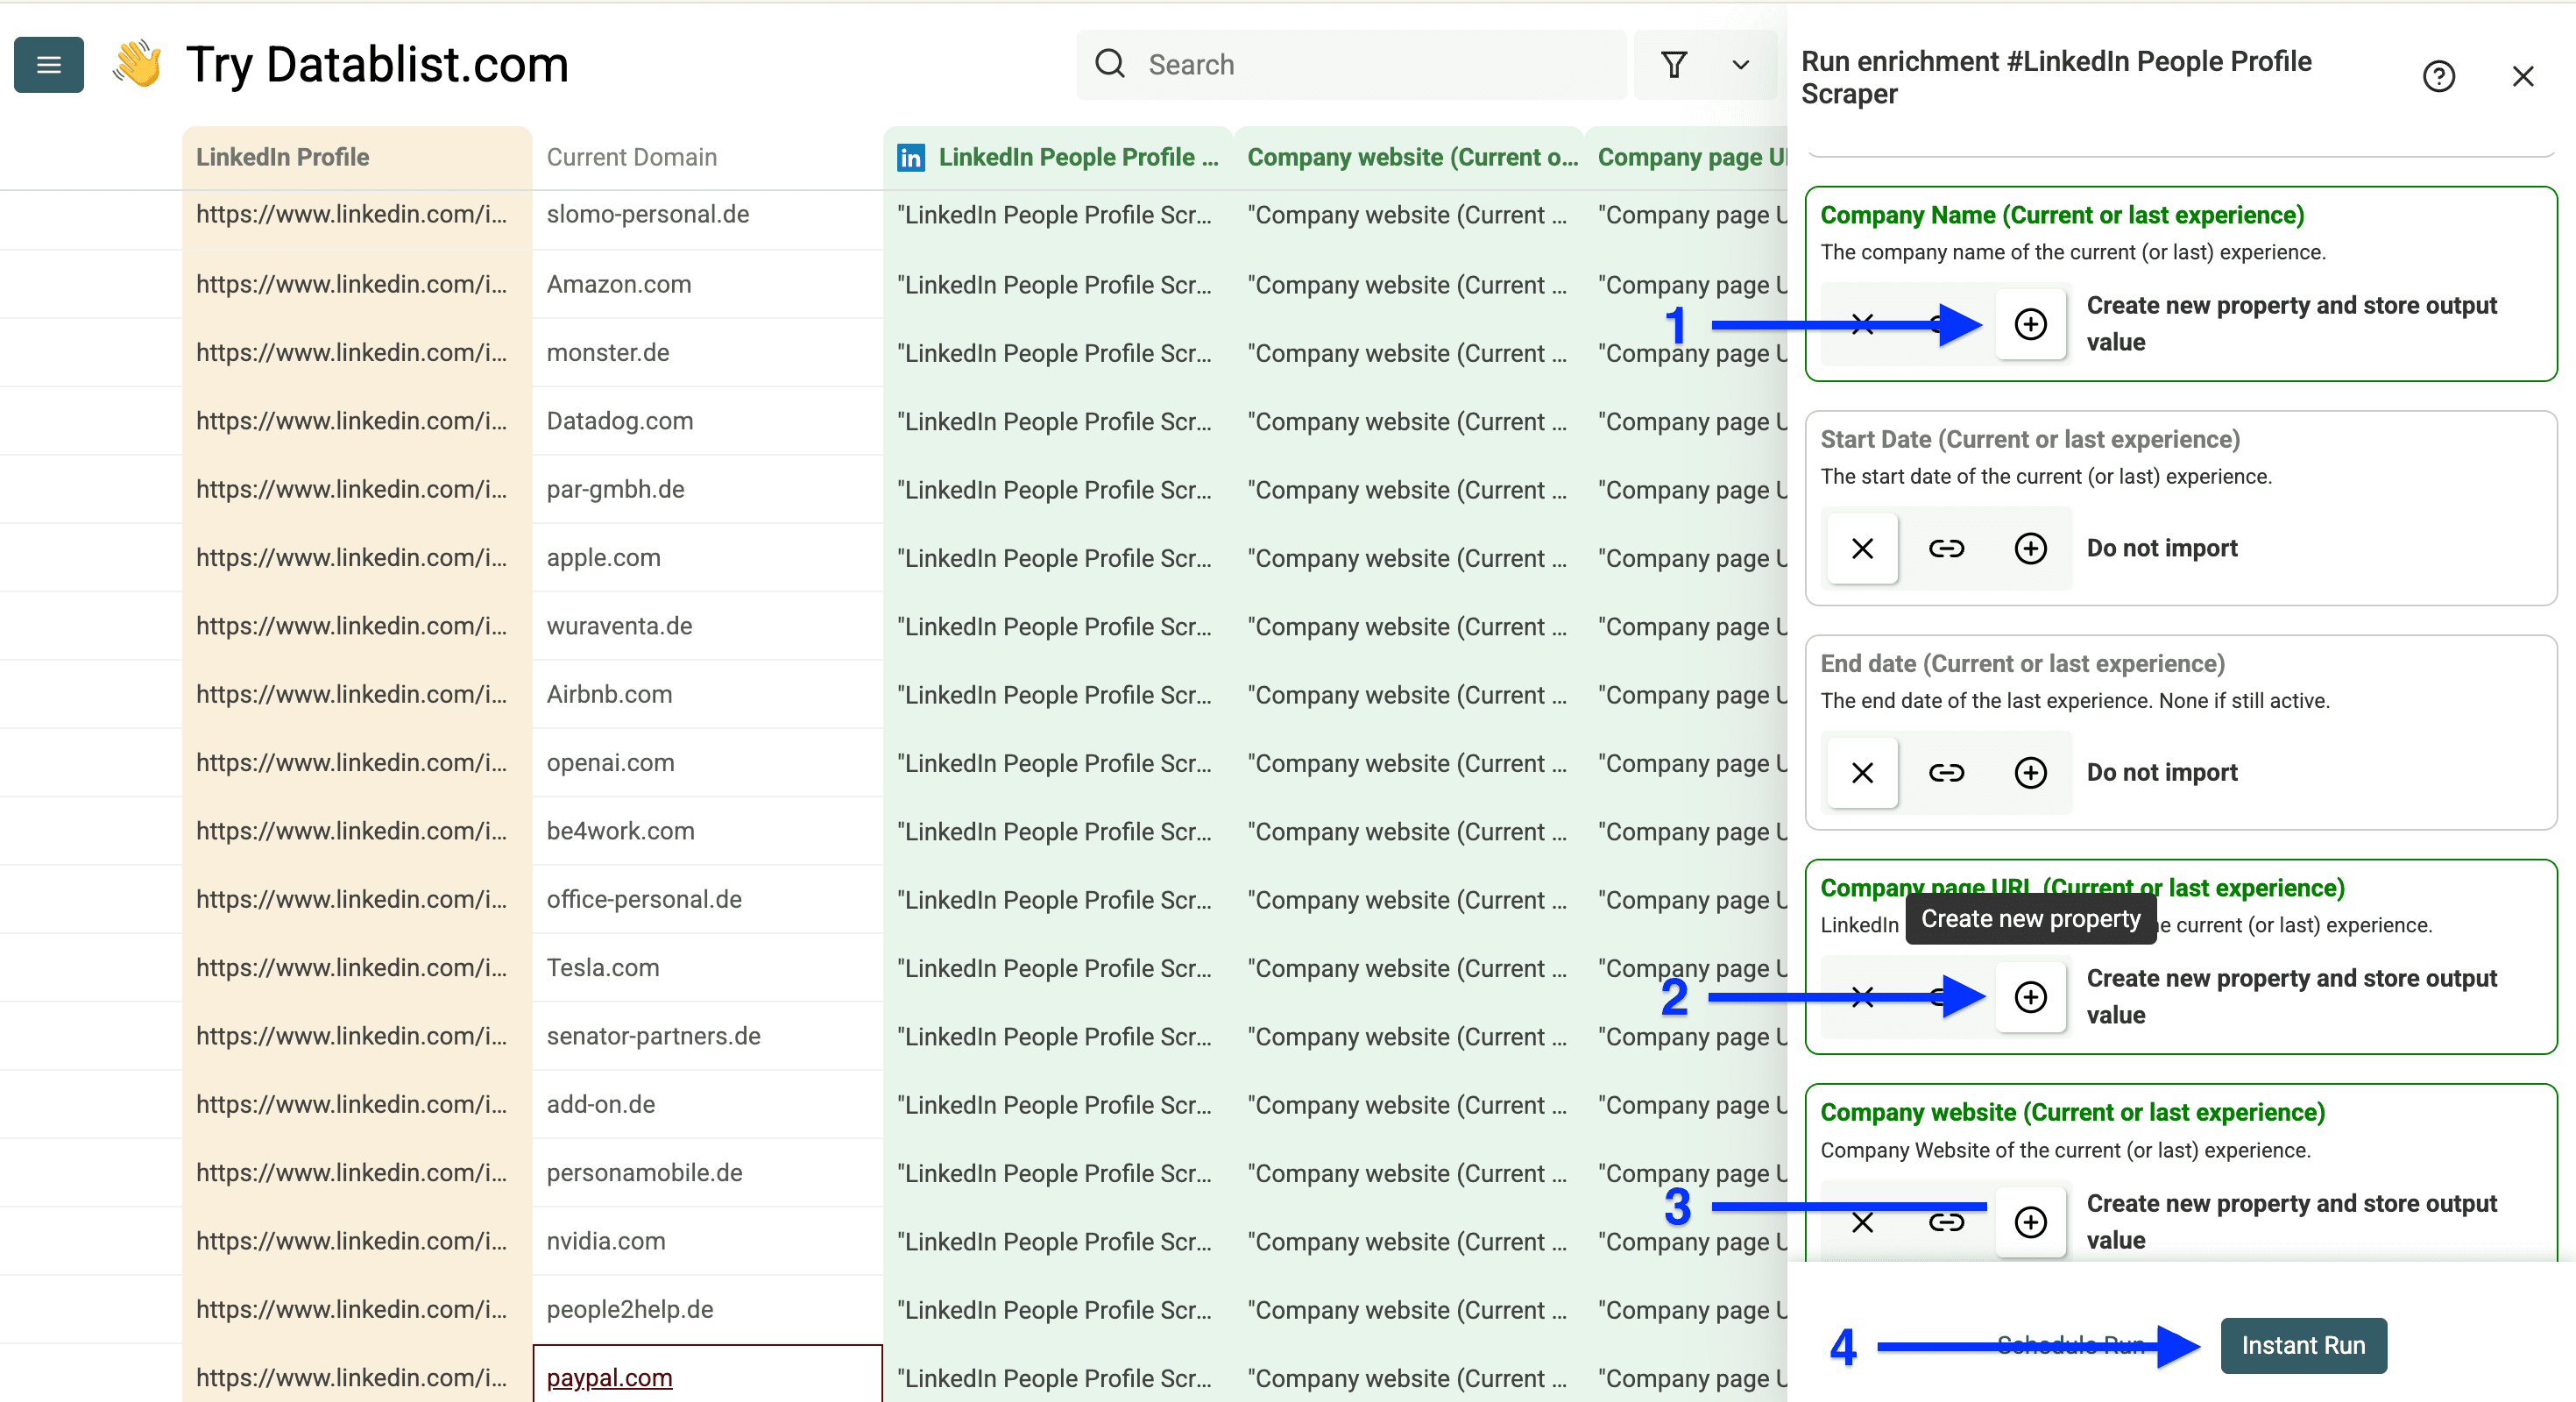Click Schedule Run
This screenshot has height=1402, width=2576.
(x=2070, y=1345)
